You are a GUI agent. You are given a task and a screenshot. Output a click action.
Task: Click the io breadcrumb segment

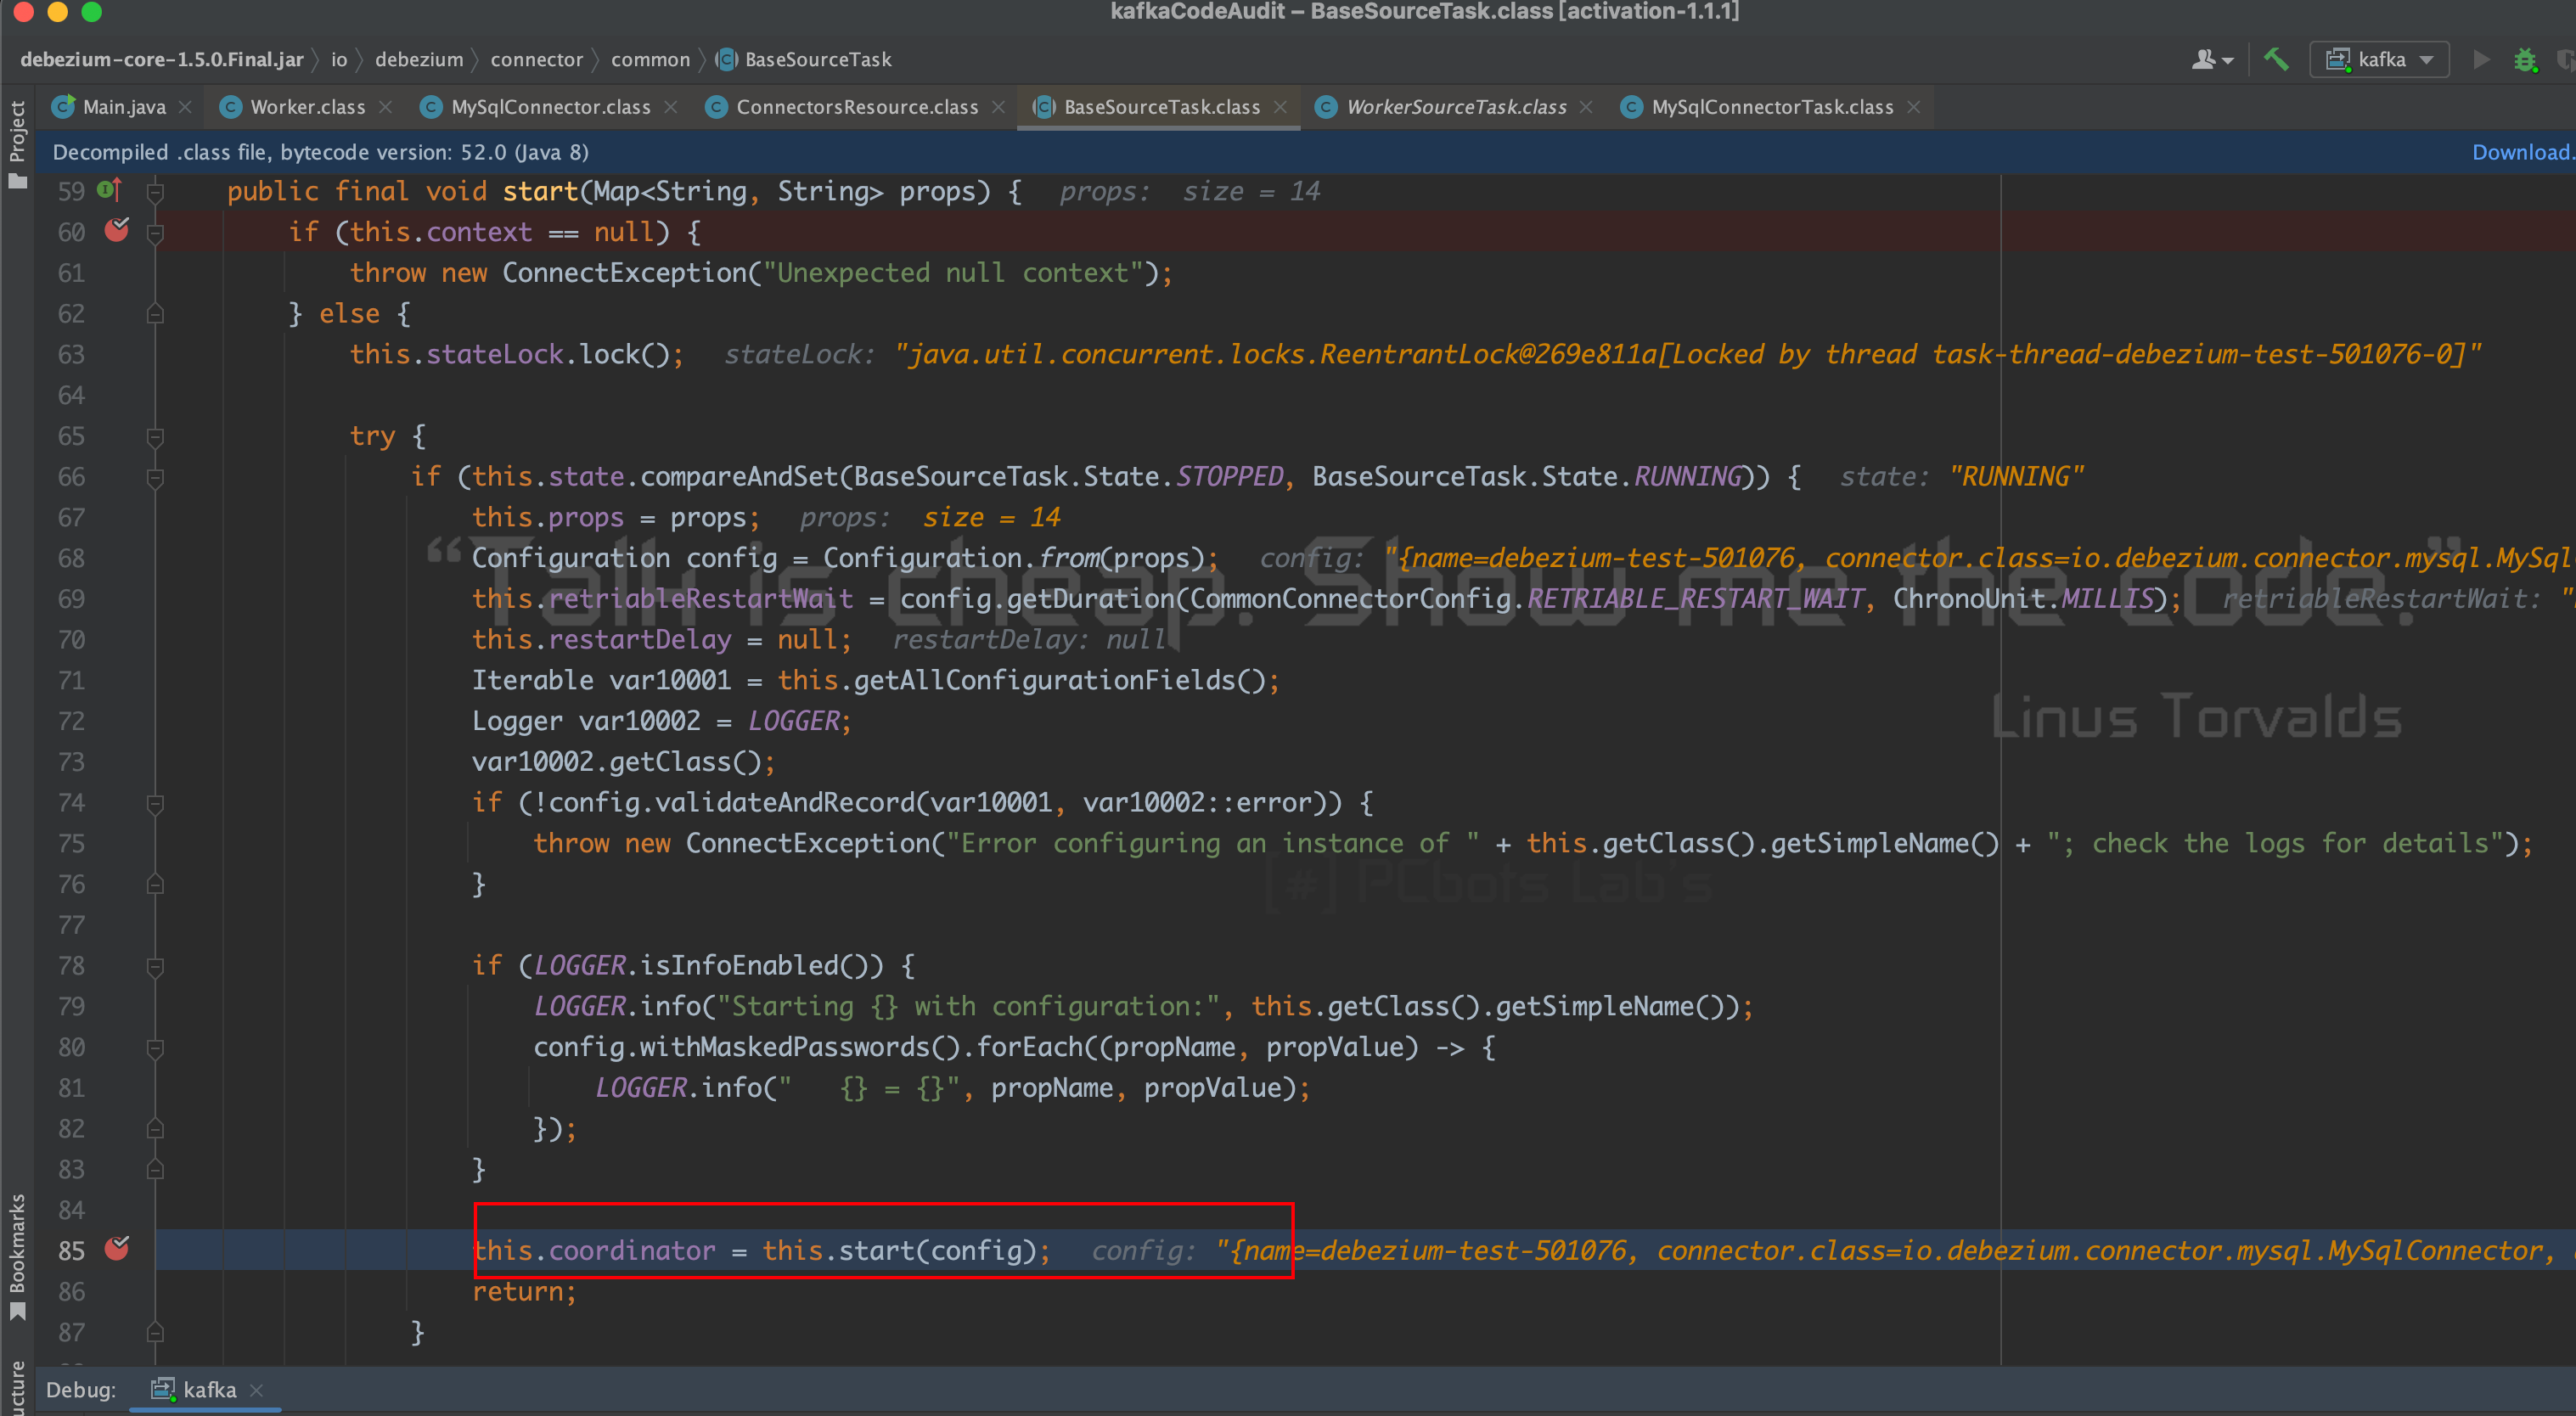(339, 60)
